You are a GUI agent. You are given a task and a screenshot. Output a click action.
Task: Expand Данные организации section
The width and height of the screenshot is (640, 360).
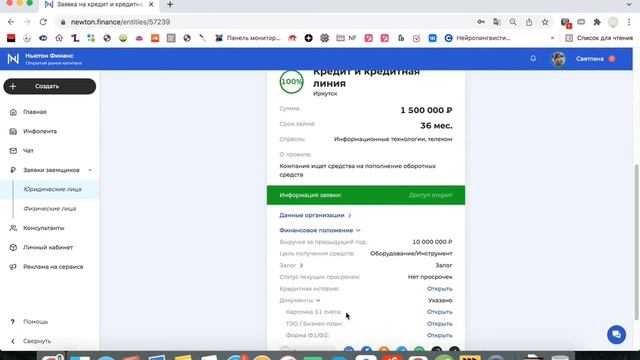315,215
